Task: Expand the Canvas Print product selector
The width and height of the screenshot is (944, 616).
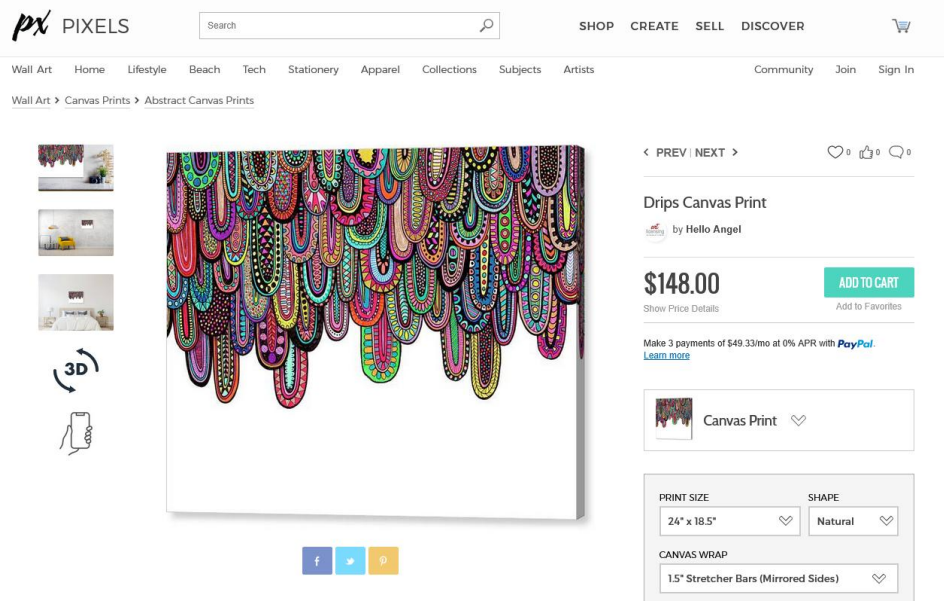Action: click(778, 420)
